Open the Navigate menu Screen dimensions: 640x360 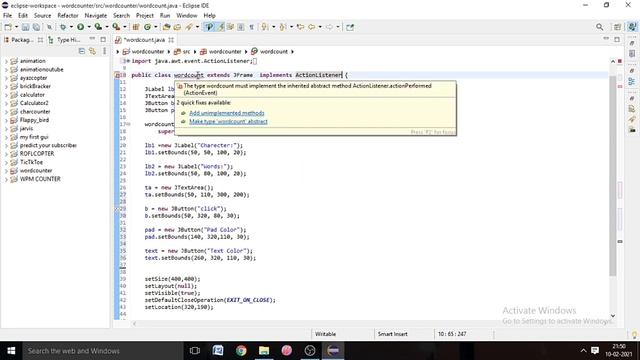point(96,16)
